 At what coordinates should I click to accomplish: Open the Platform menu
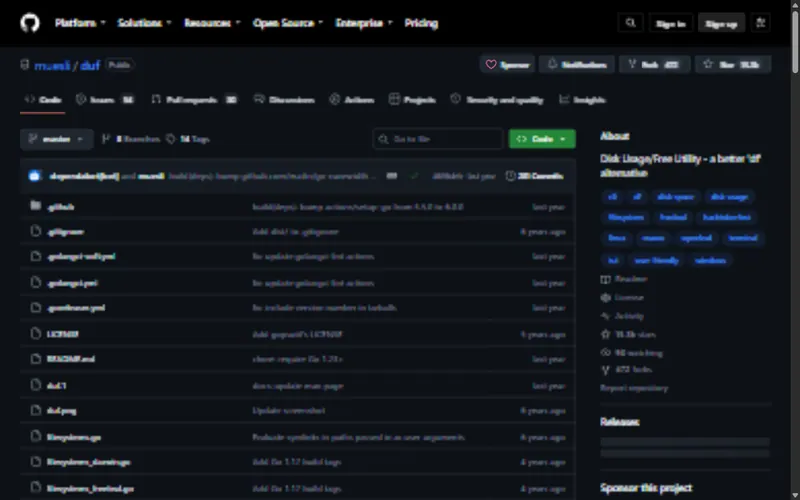point(80,23)
